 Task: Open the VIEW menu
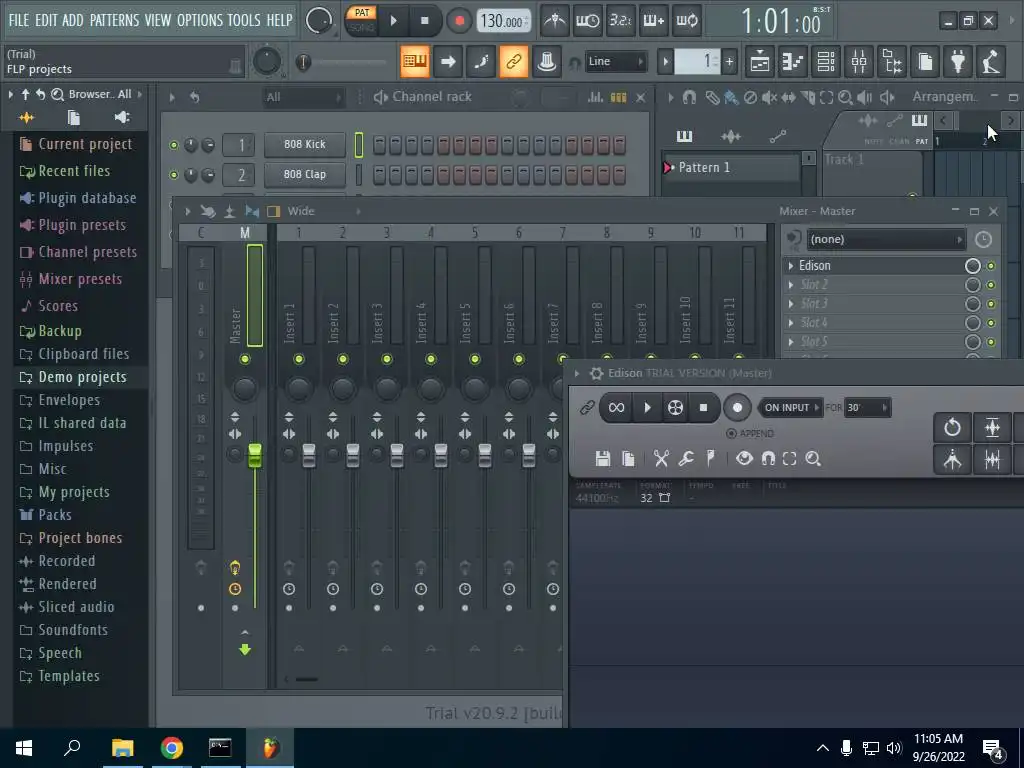click(157, 20)
